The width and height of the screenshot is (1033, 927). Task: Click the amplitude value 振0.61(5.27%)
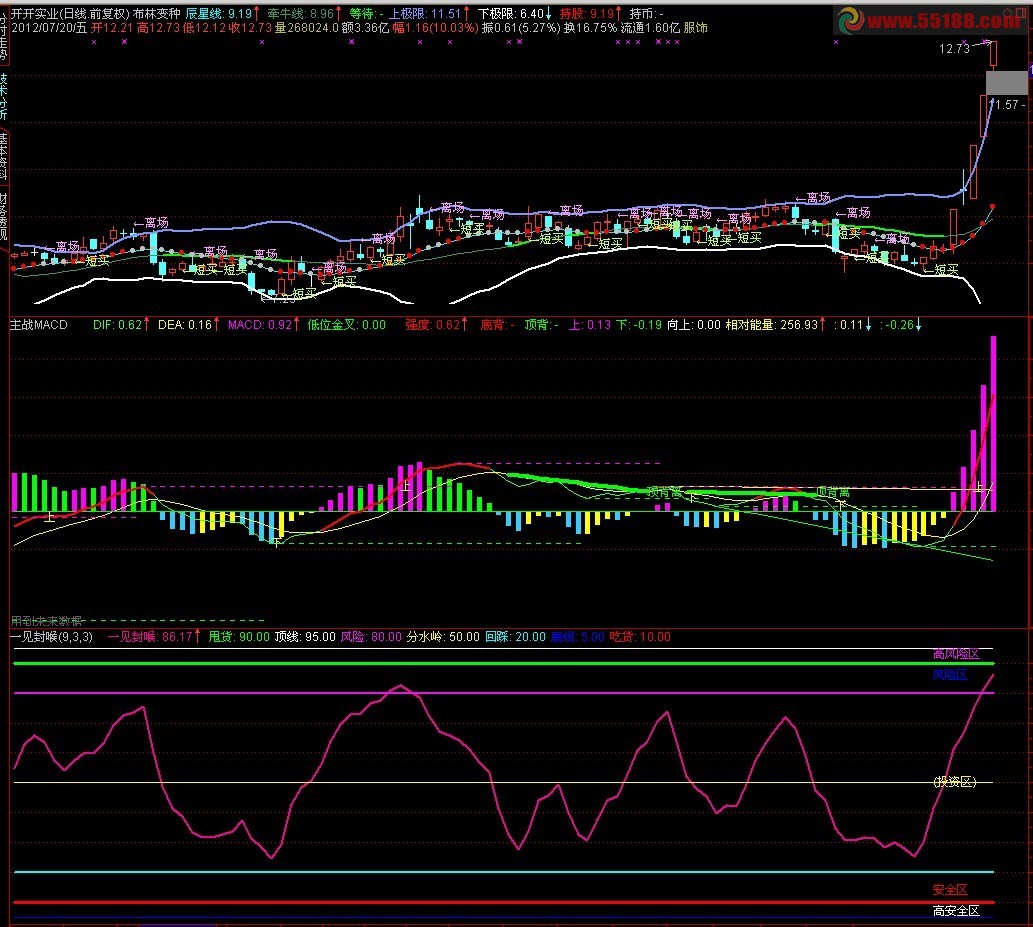(x=521, y=28)
